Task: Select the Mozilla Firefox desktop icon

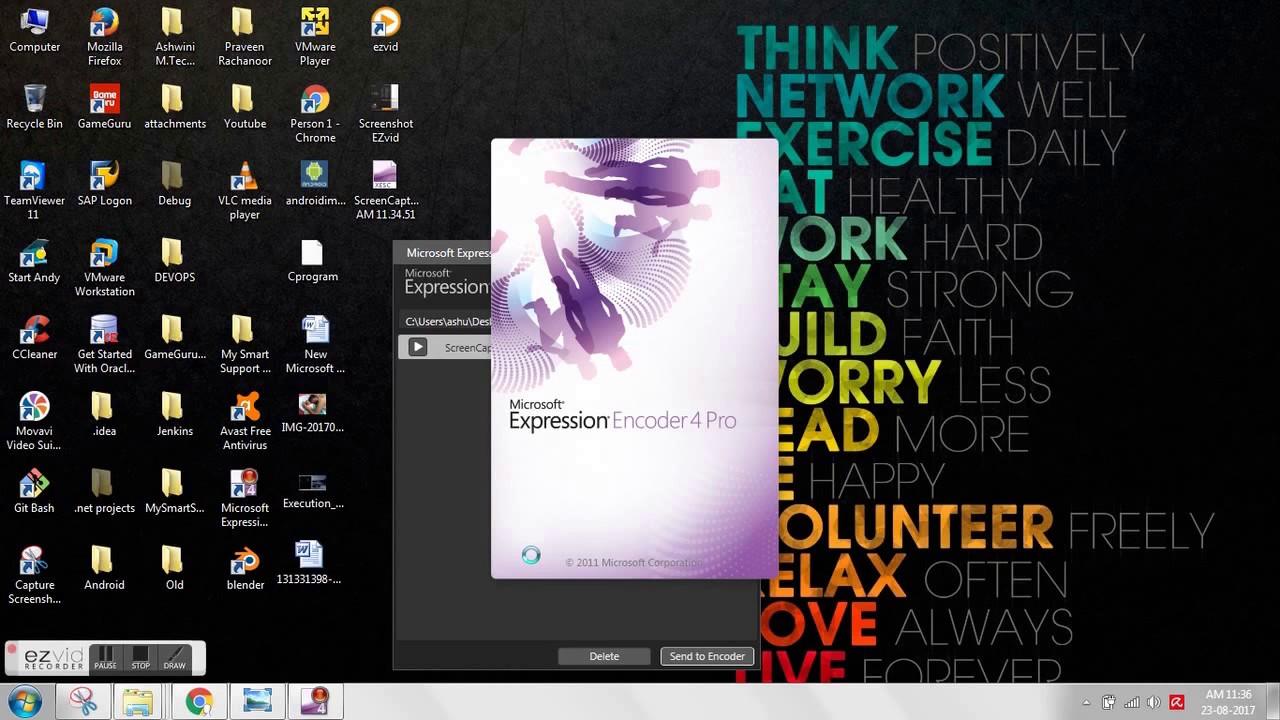Action: 104,36
